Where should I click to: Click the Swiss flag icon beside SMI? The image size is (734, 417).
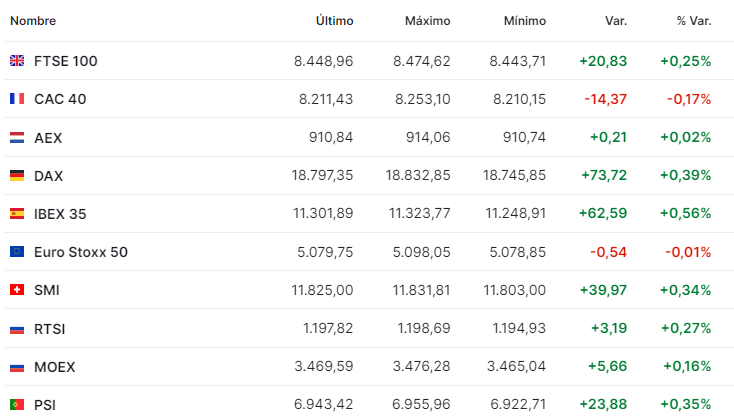point(17,290)
